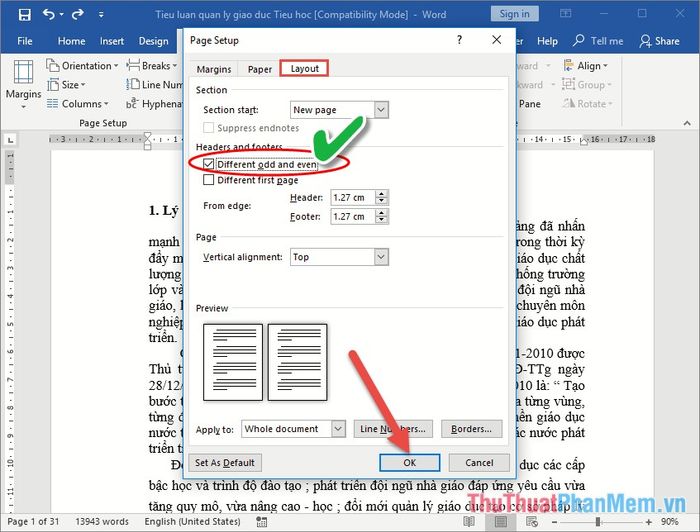Click the Line Numbers ribbon icon
This screenshot has height=532, width=700.
[x=133, y=84]
